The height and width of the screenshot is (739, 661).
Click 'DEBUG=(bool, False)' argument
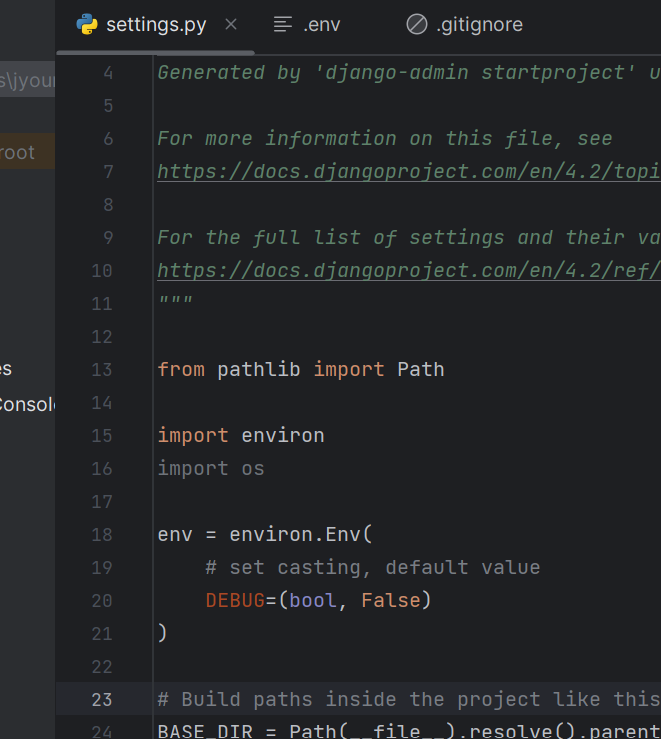tap(318, 601)
